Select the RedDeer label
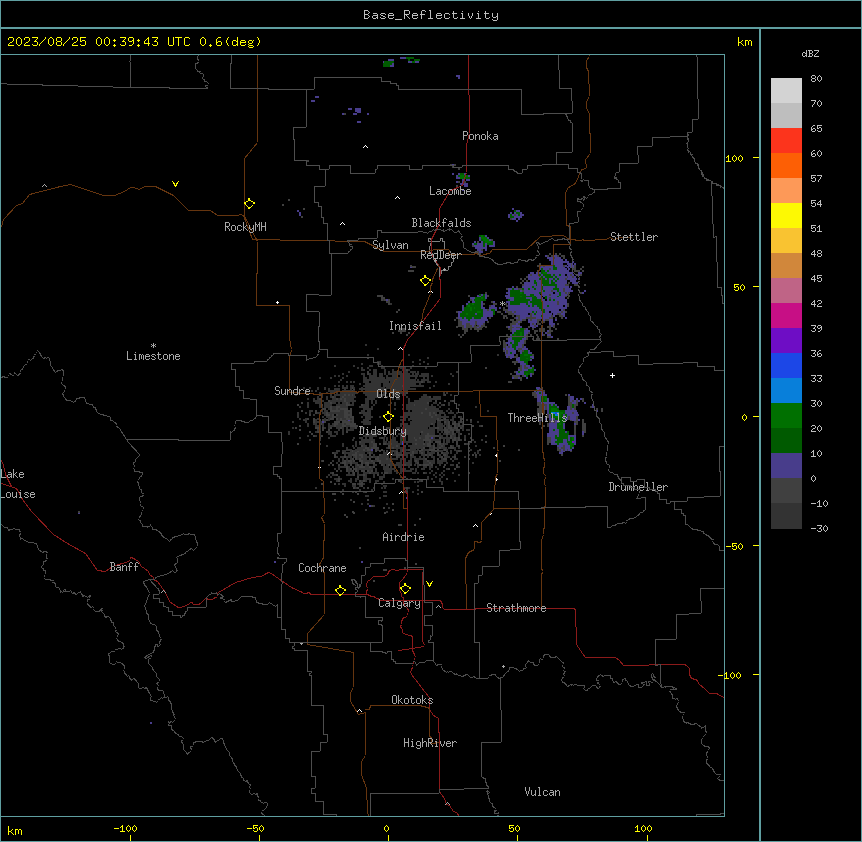862x842 pixels. pyautogui.click(x=440, y=255)
